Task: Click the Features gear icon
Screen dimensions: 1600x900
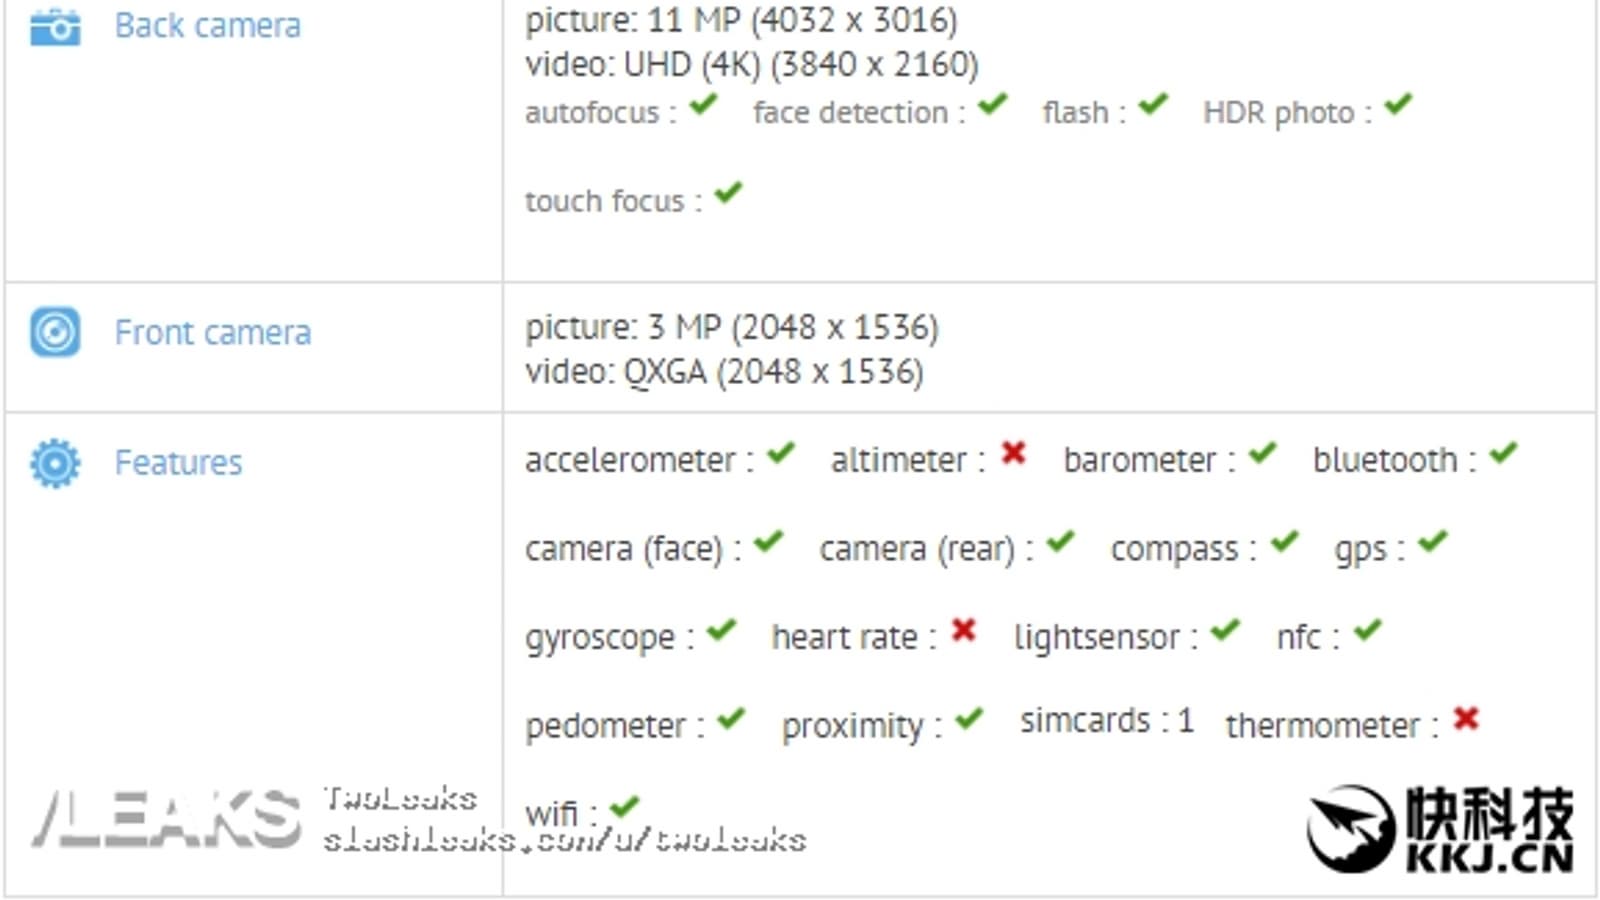Action: (x=55, y=463)
